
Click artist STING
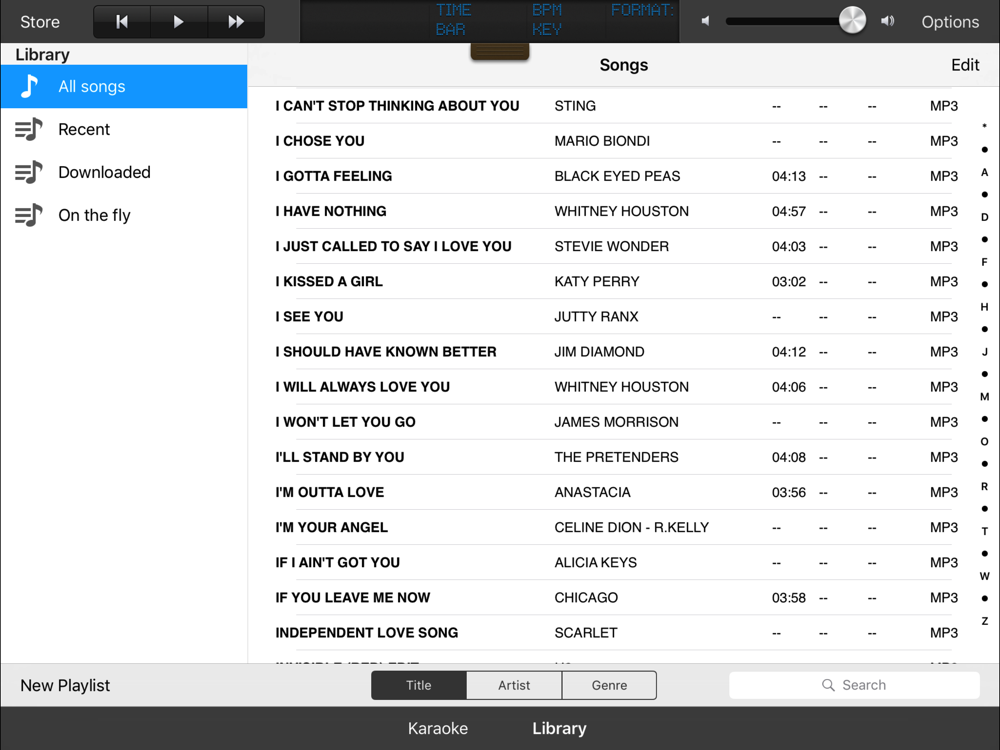575,106
